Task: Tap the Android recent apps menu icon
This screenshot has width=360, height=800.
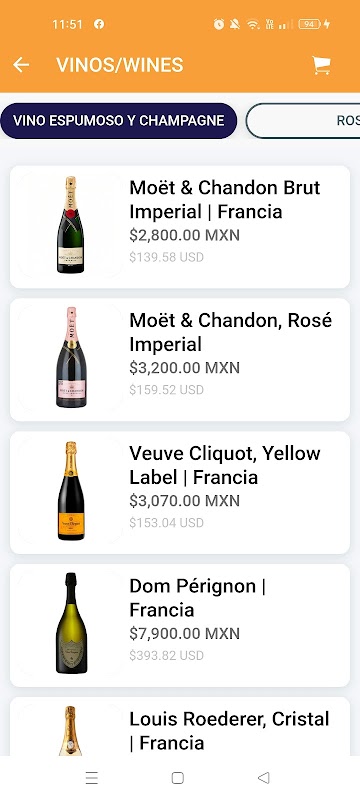Action: [92, 778]
